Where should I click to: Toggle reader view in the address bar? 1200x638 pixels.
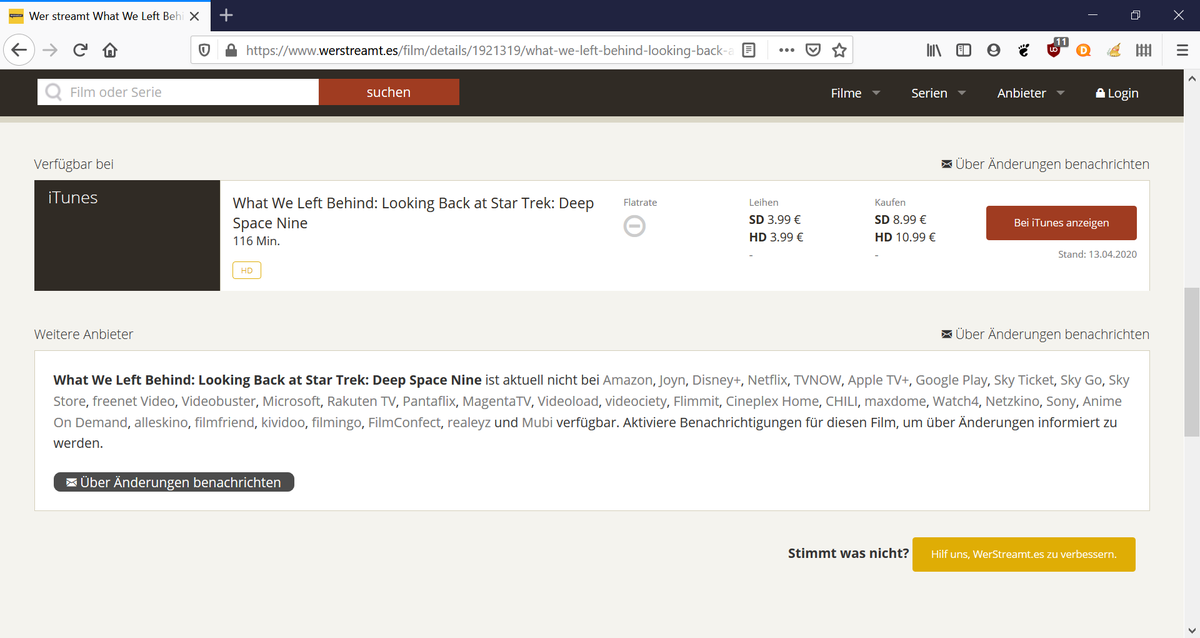tap(749, 50)
